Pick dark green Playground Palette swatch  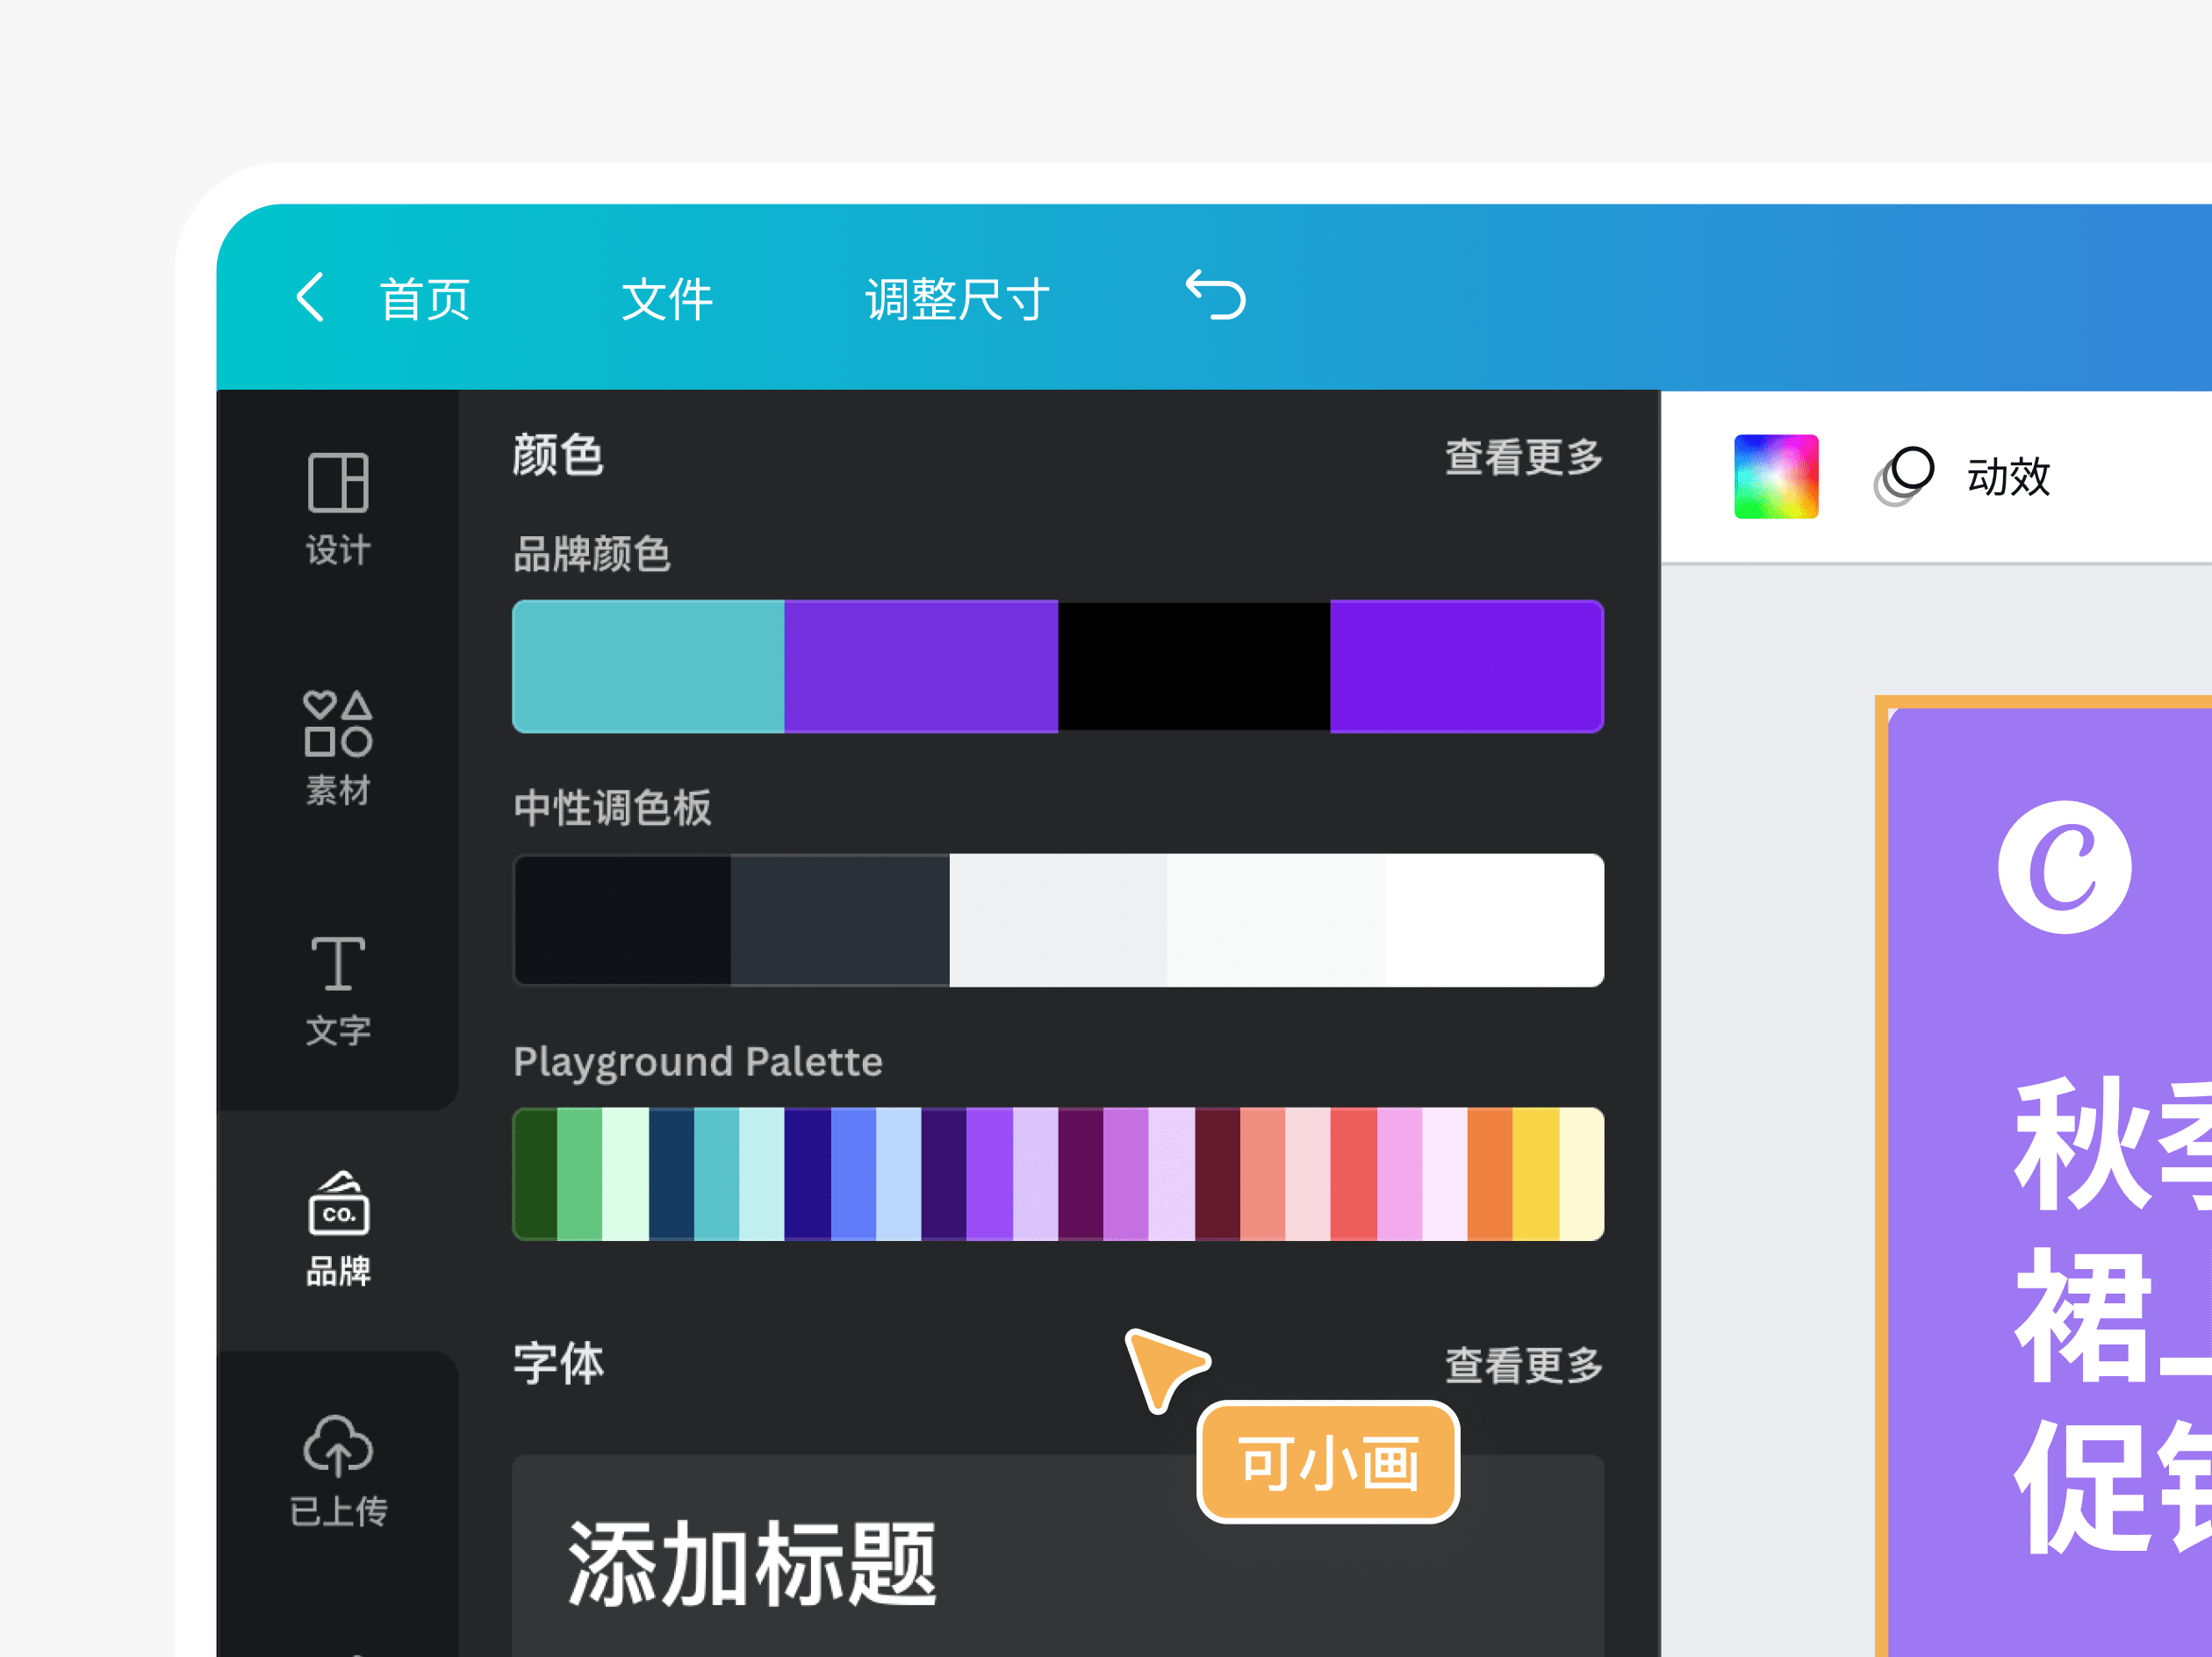point(535,1174)
